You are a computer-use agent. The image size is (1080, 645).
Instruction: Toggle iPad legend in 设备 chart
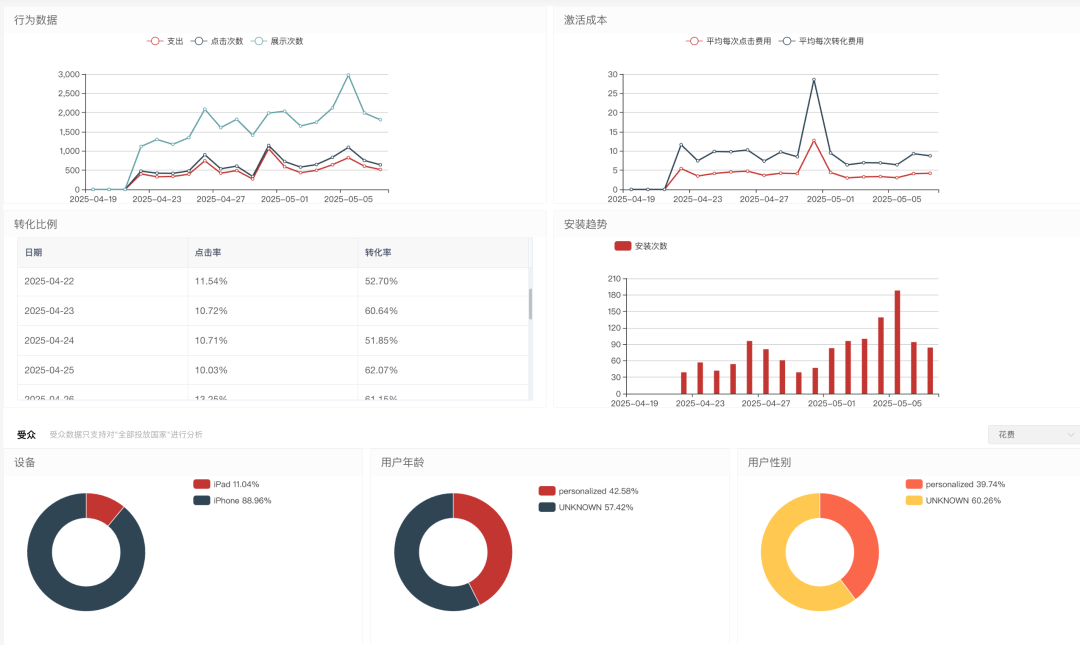coord(202,484)
